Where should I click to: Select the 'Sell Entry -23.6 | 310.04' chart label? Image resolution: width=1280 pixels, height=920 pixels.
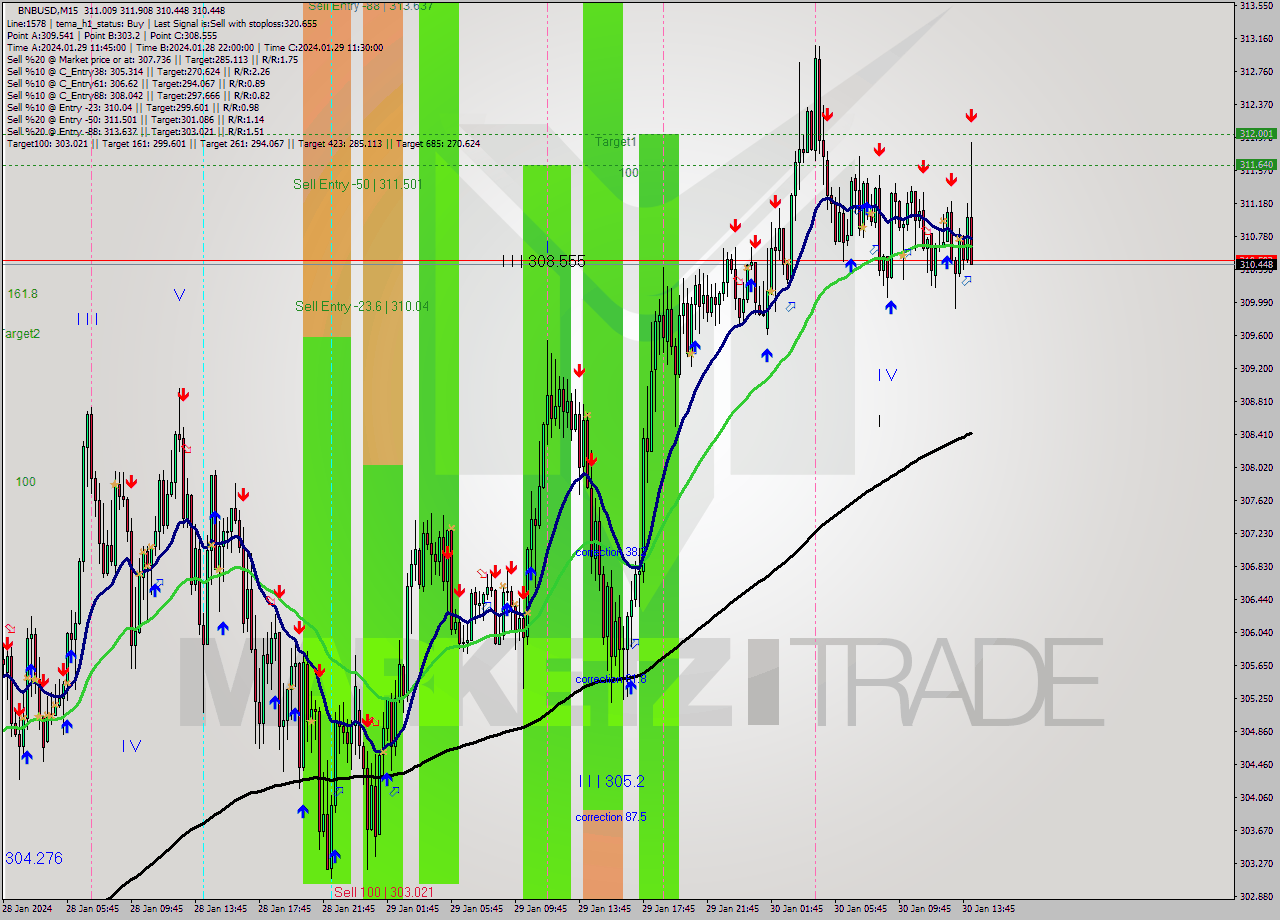pyautogui.click(x=362, y=306)
